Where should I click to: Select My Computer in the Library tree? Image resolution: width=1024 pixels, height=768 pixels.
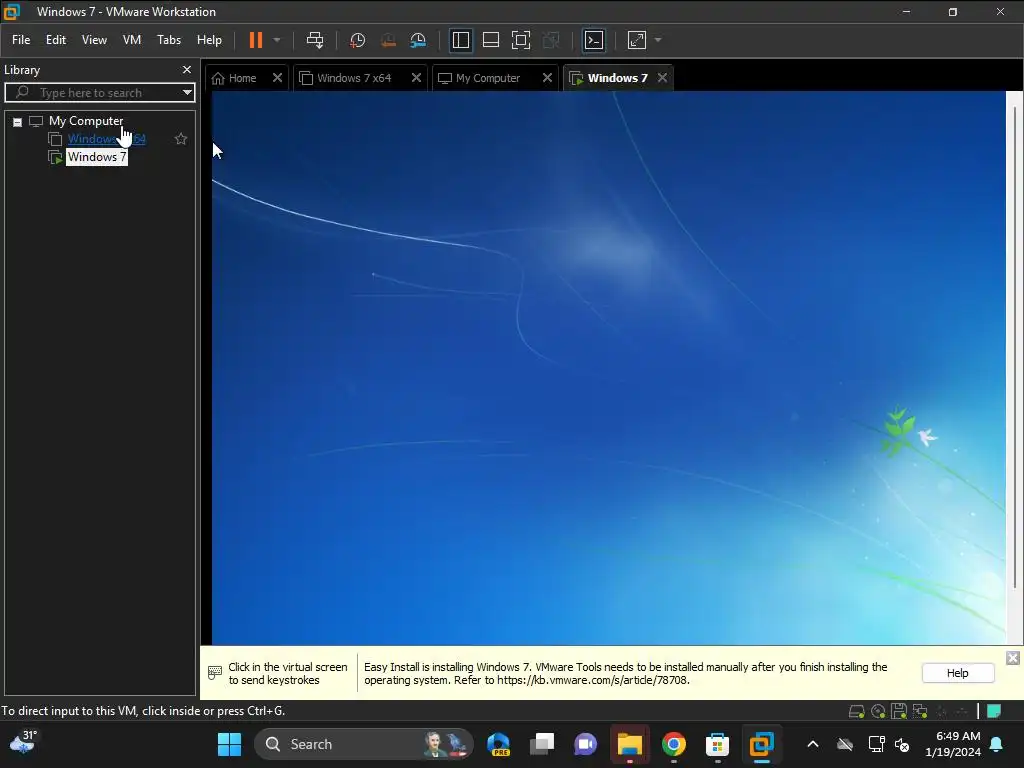[x=86, y=121]
